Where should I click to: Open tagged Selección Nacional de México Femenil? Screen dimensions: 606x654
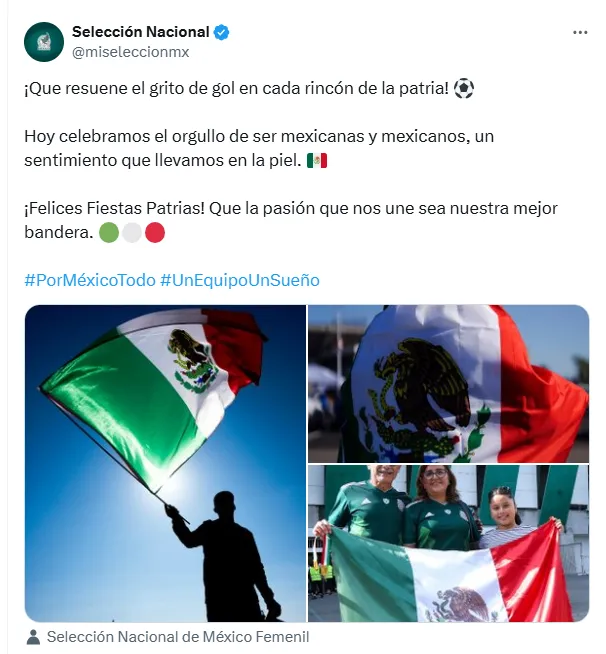coord(178,637)
